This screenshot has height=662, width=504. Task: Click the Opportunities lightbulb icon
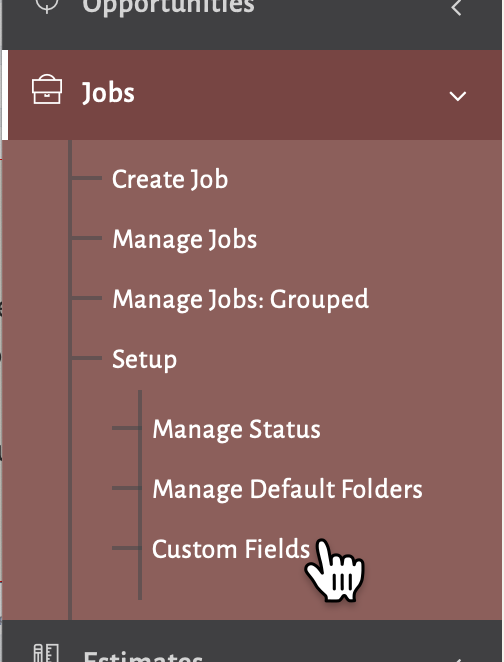pyautogui.click(x=47, y=6)
